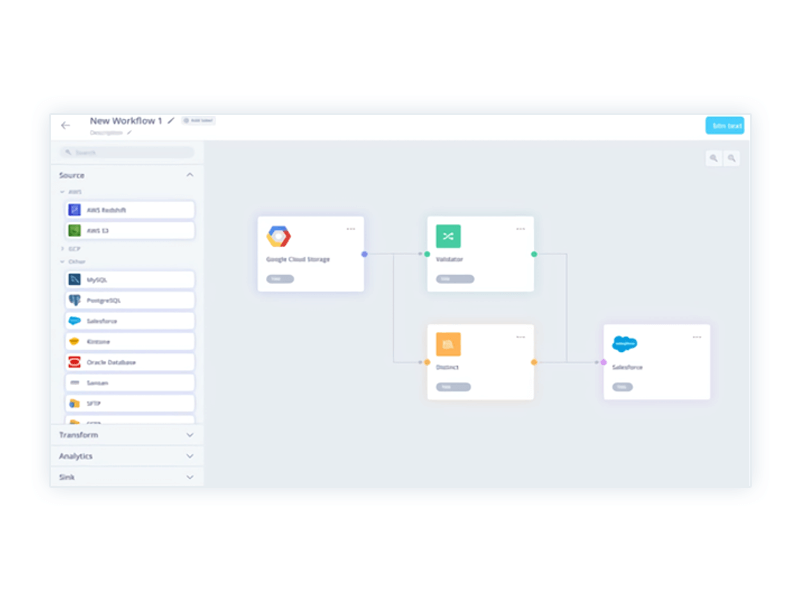Image resolution: width=800 pixels, height=600 pixels.
Task: Click the gray tag on Distinct node
Action: (x=454, y=387)
